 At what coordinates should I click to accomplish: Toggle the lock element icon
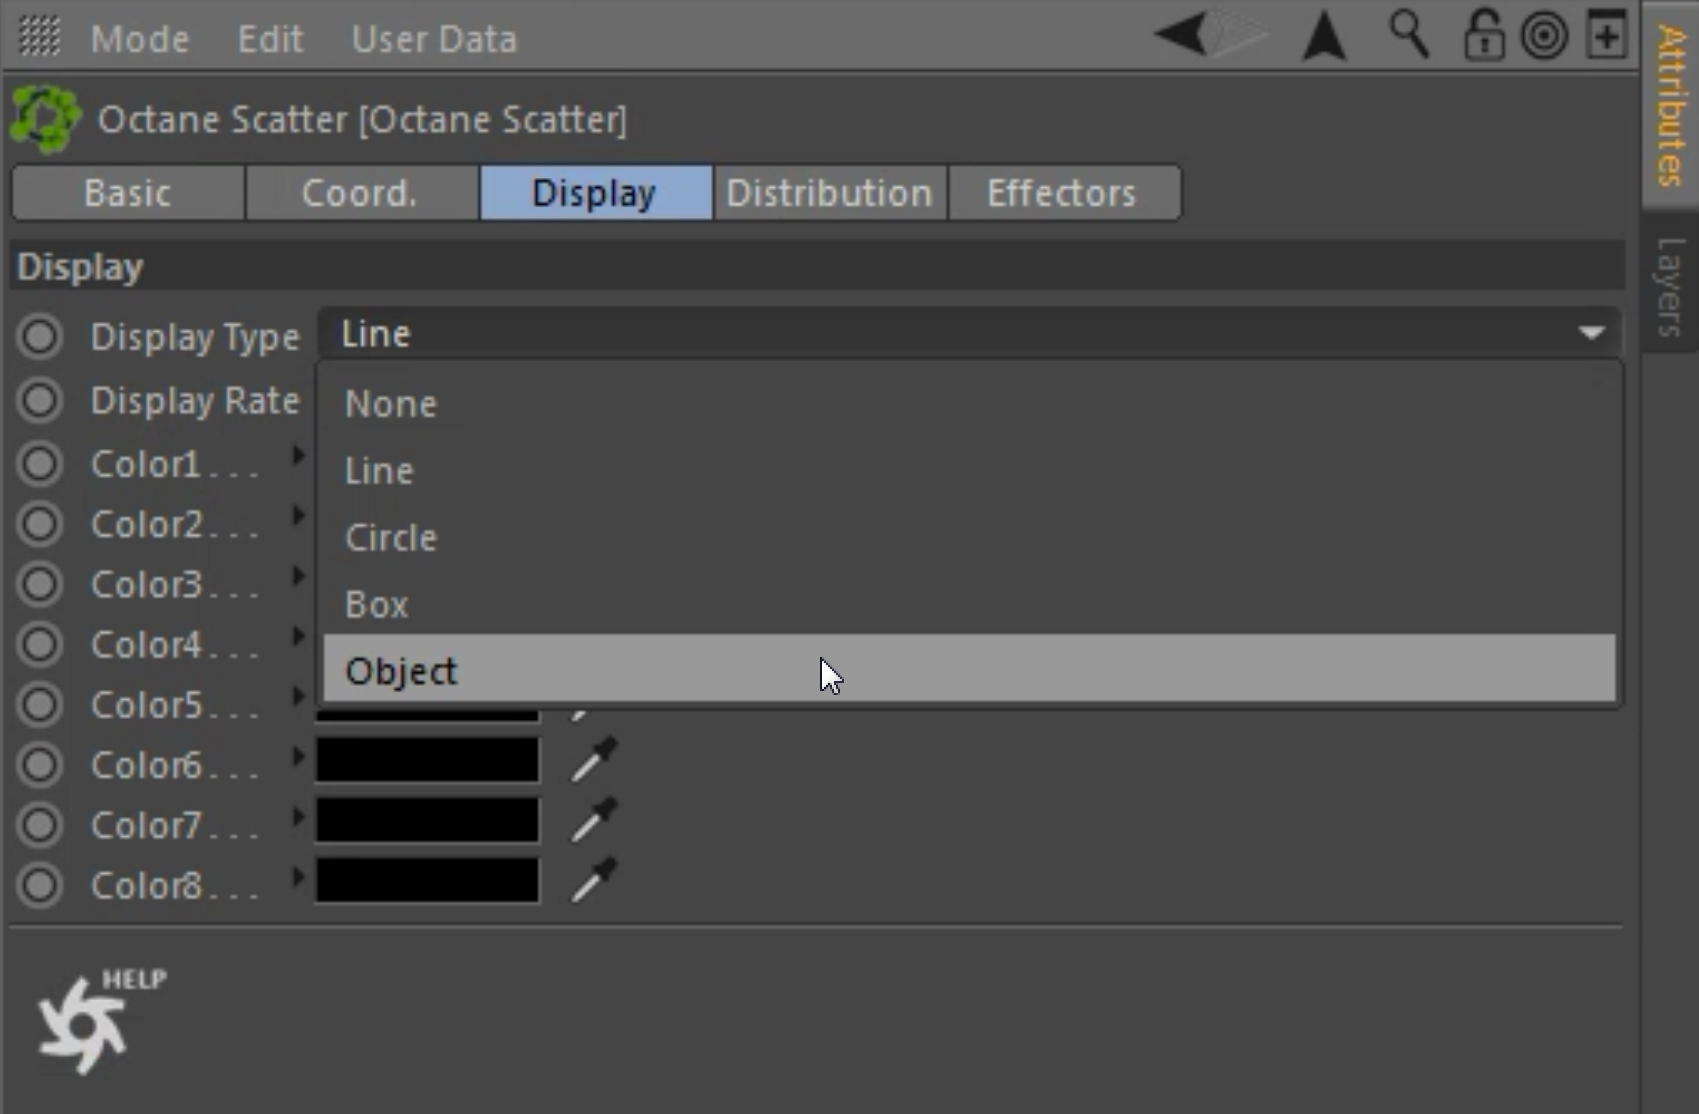click(1483, 35)
